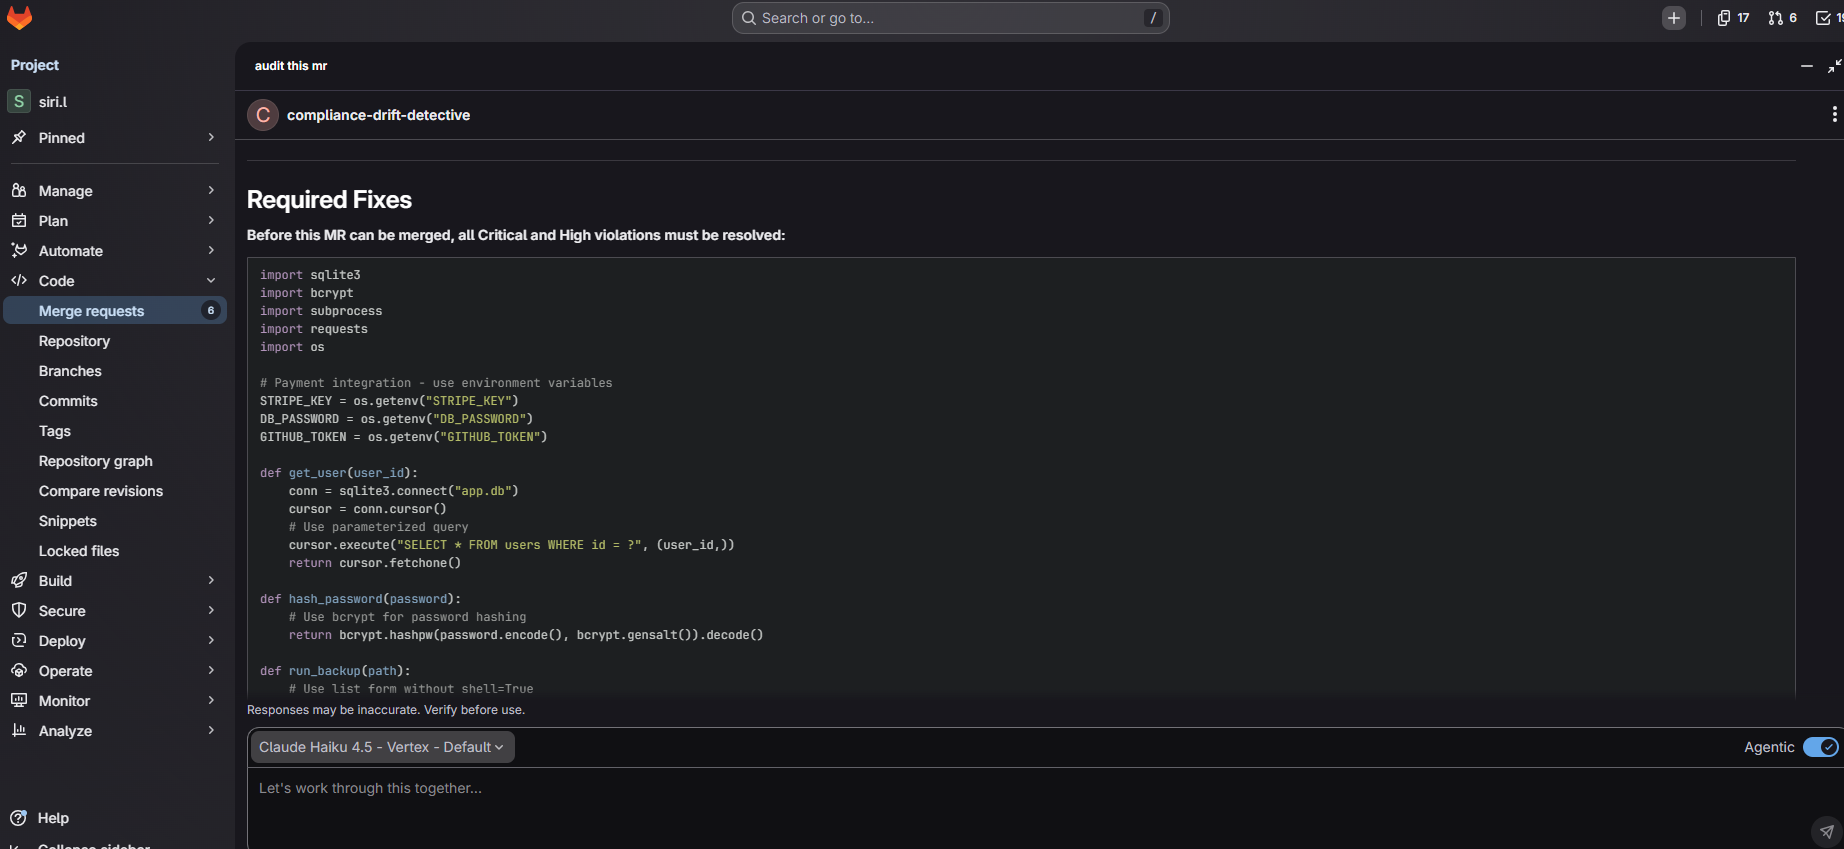Expand the Operate menu chevron
1844x849 pixels.
pyautogui.click(x=211, y=670)
